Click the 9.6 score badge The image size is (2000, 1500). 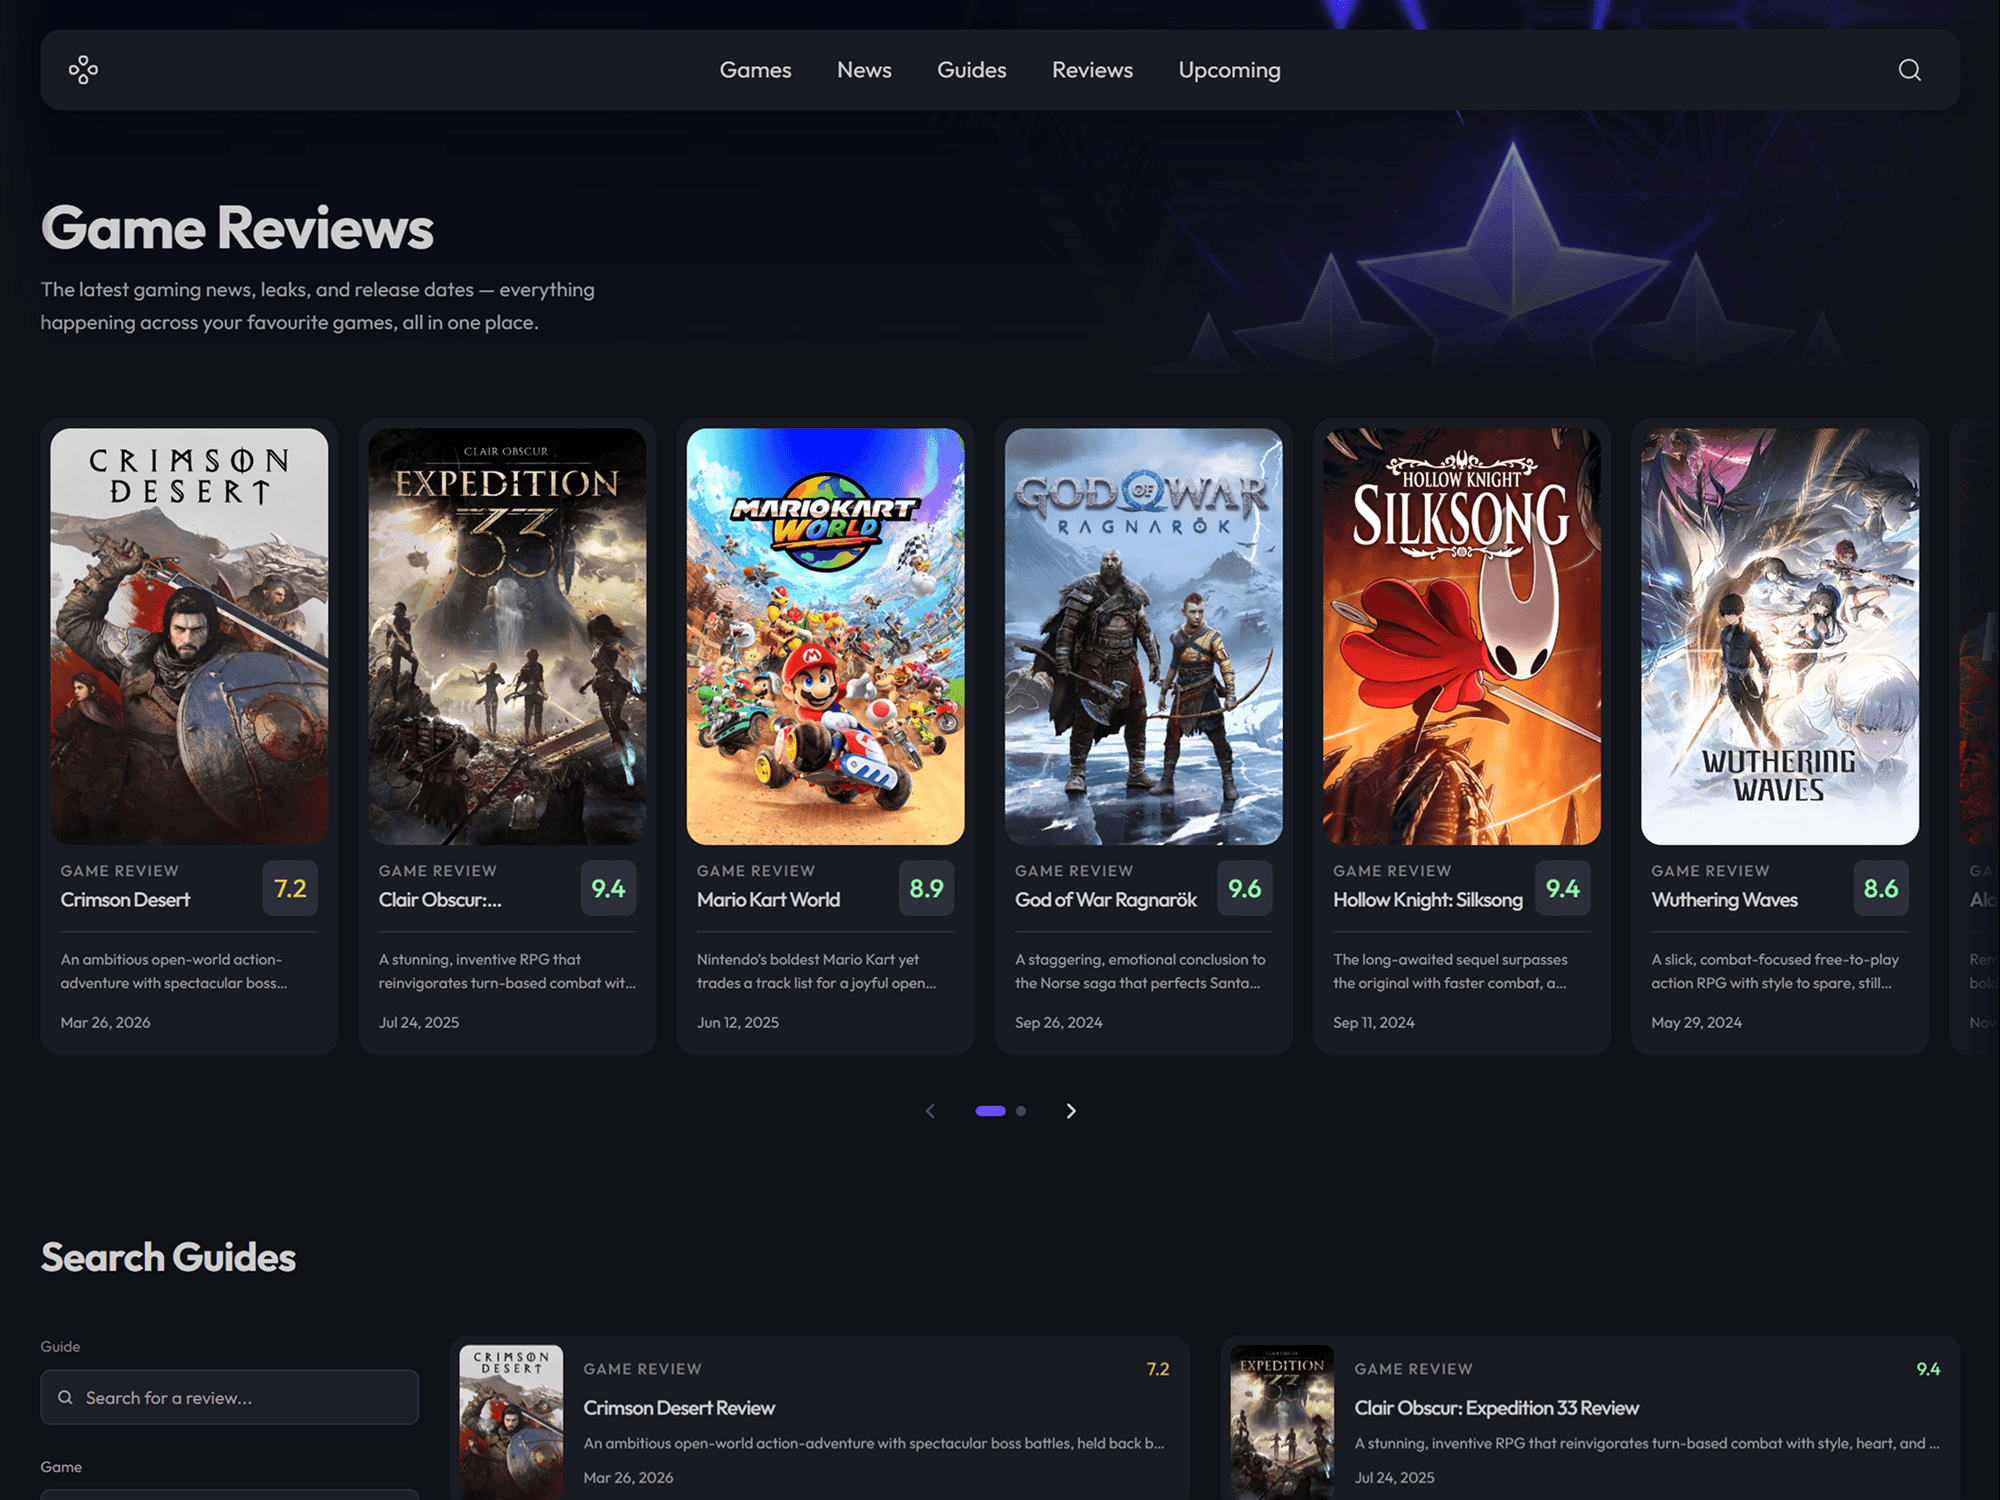[x=1244, y=888]
